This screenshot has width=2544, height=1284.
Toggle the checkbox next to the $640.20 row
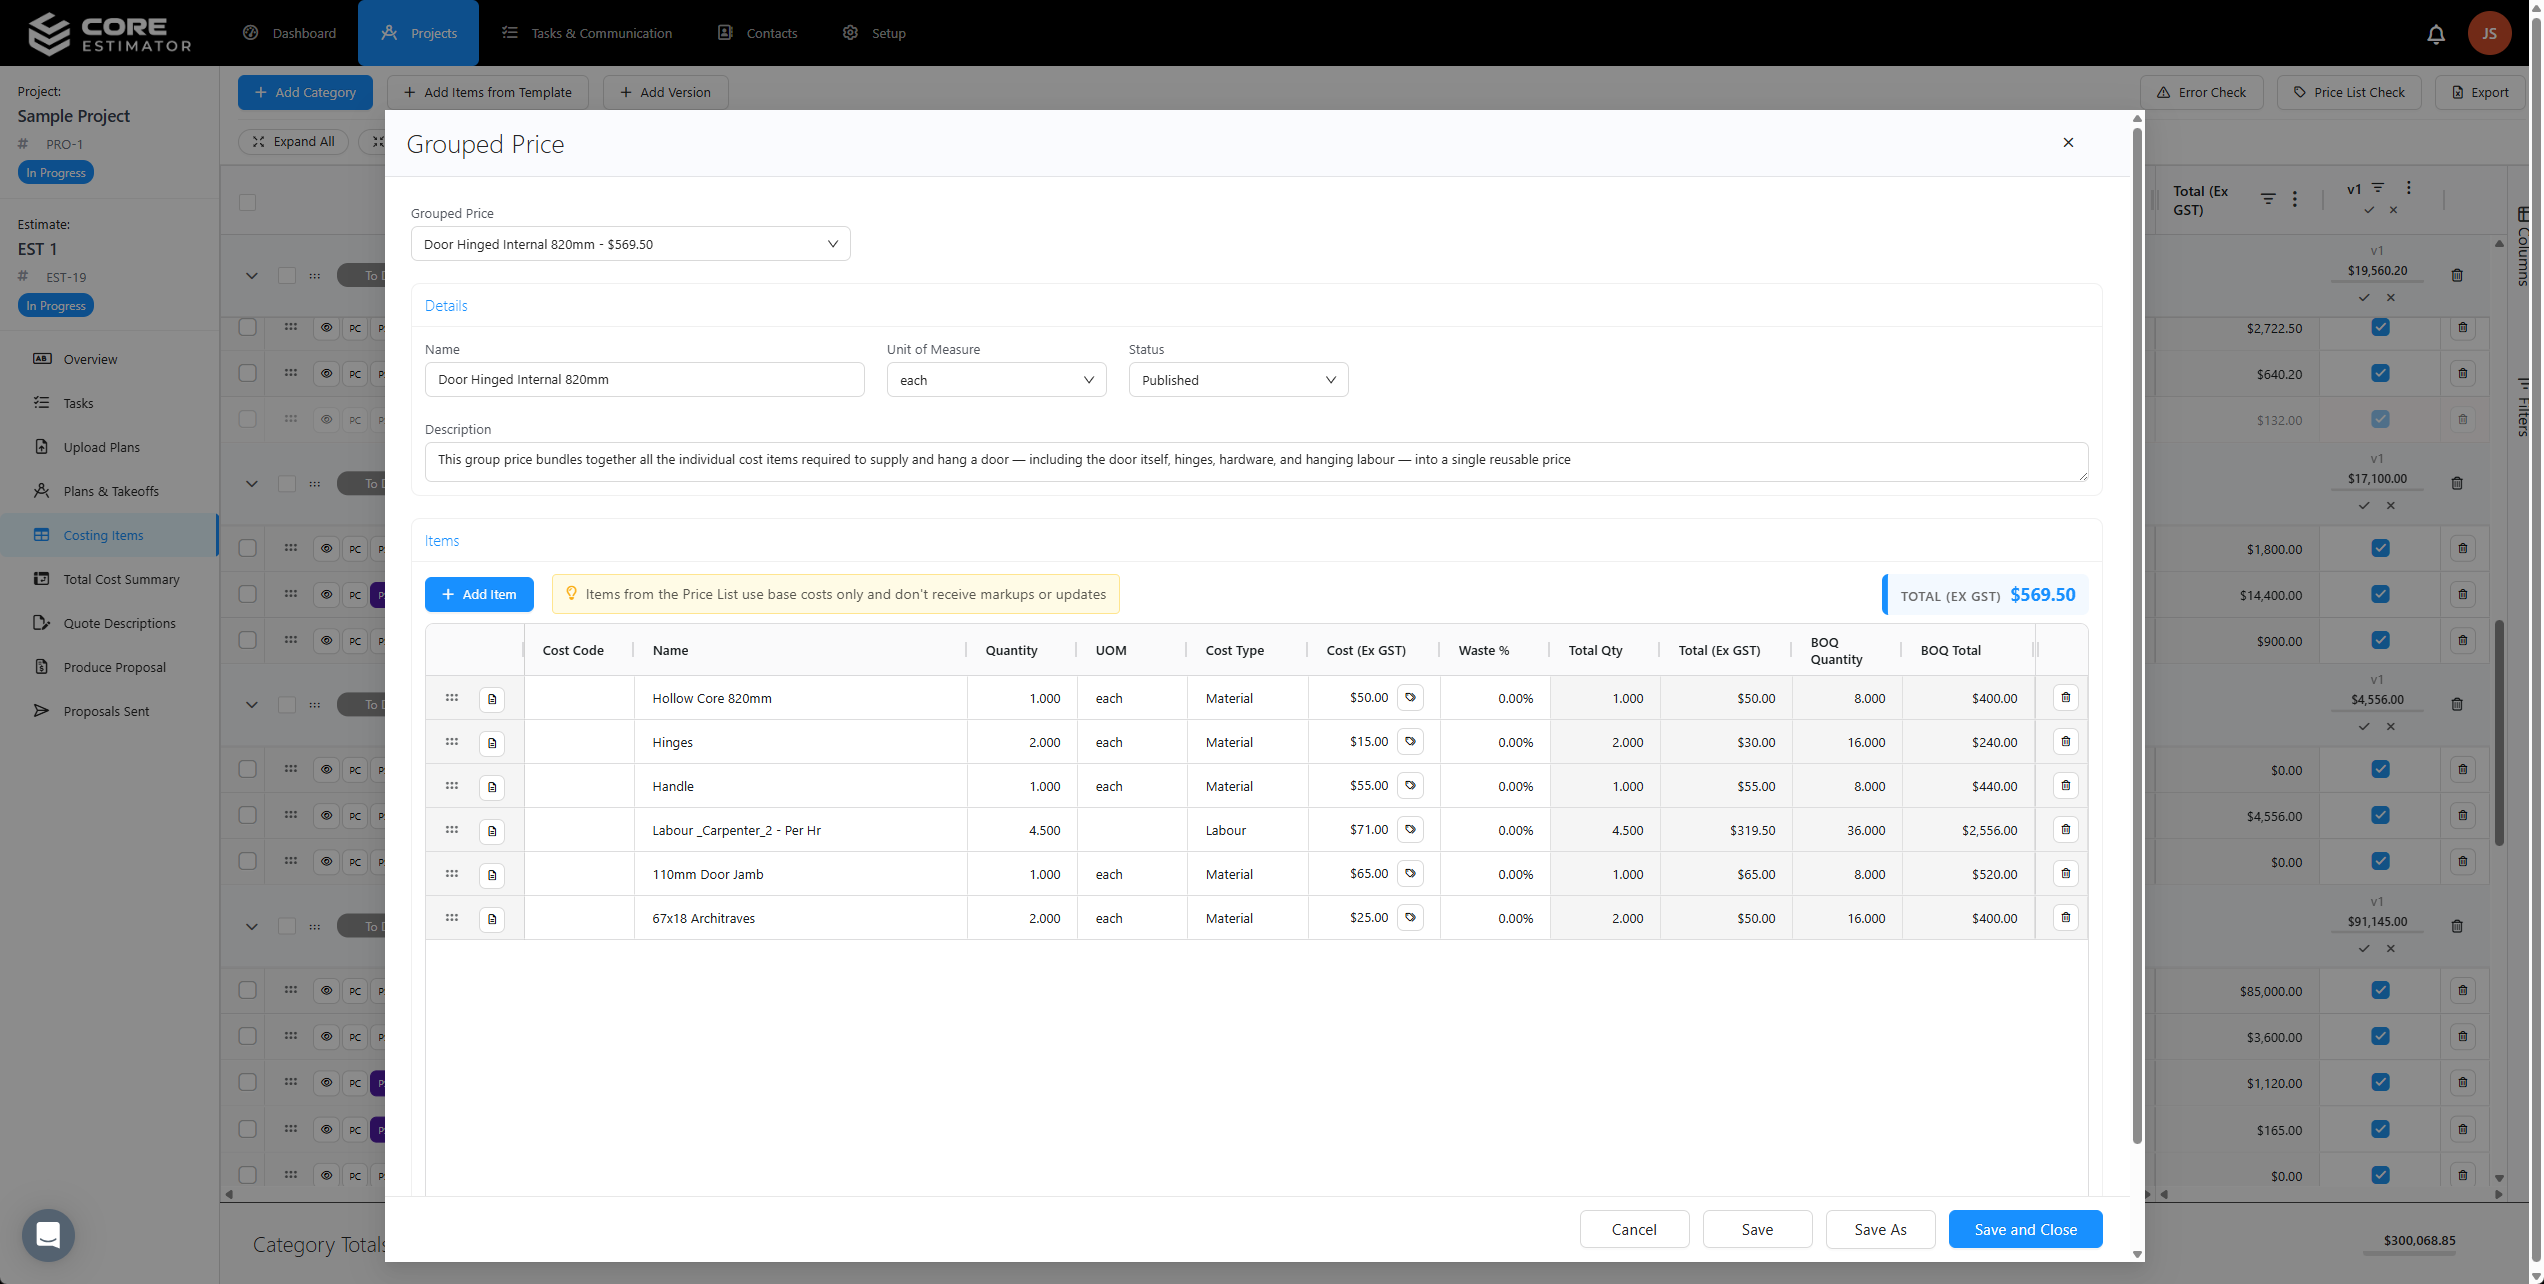(2379, 373)
